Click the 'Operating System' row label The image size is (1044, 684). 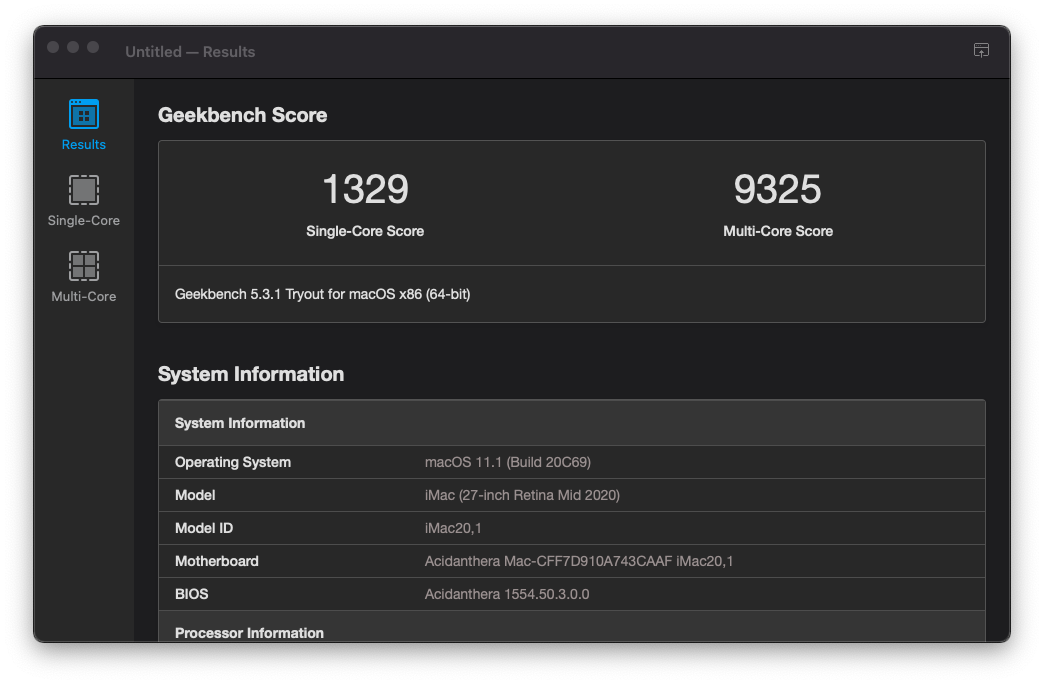(233, 462)
